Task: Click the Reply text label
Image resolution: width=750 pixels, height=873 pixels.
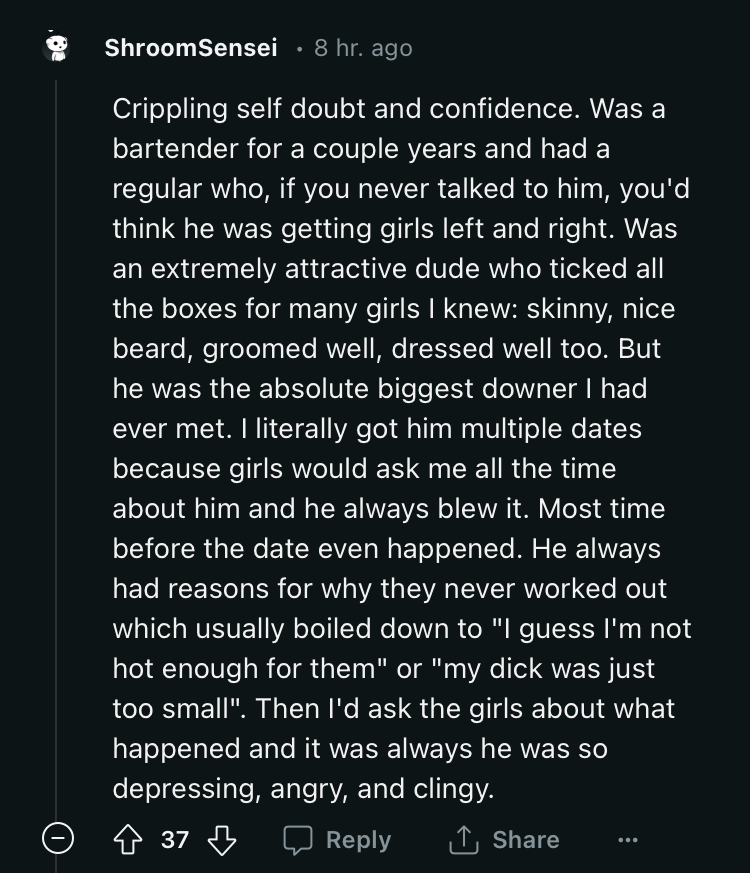Action: [359, 840]
